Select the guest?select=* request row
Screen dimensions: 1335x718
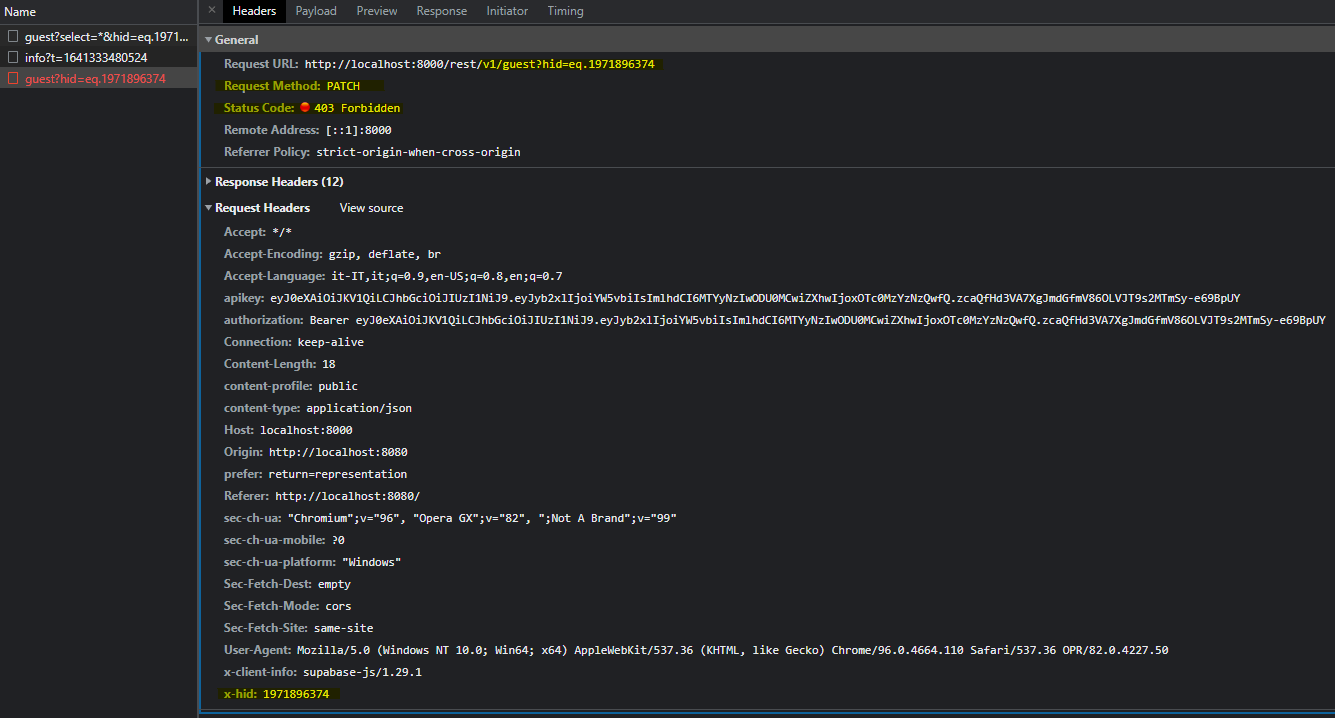coord(99,36)
